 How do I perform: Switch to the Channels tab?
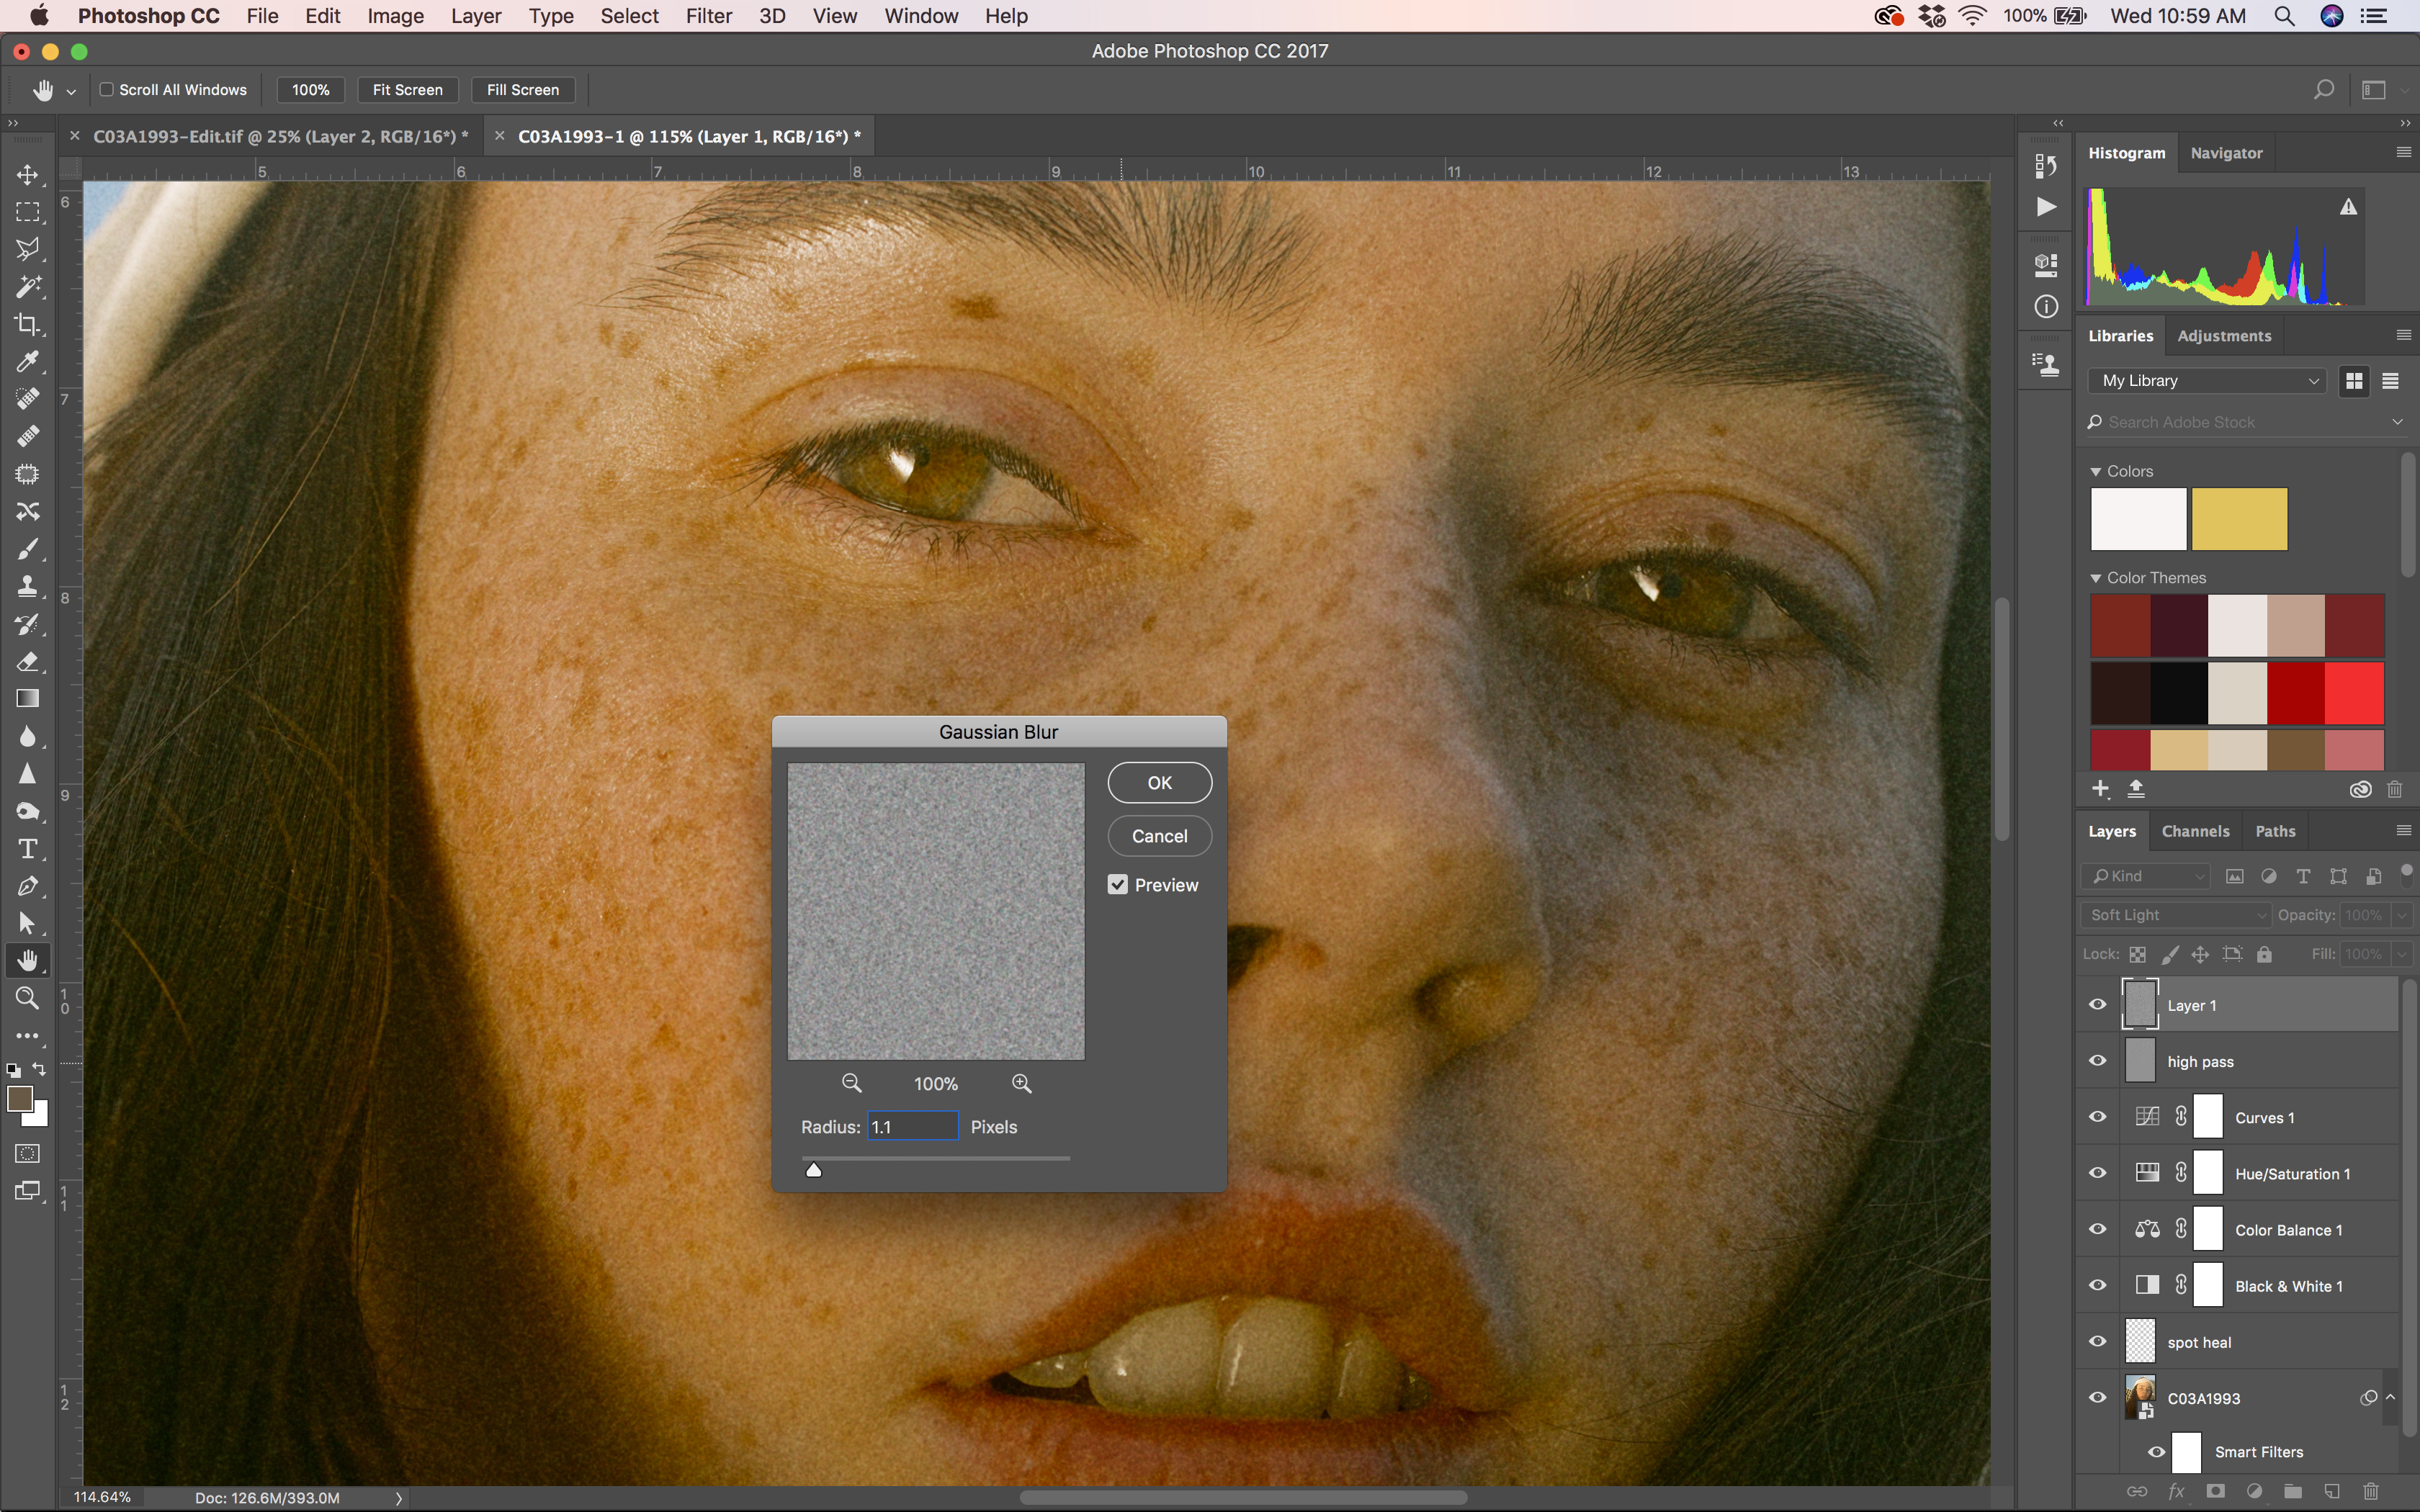click(2194, 831)
